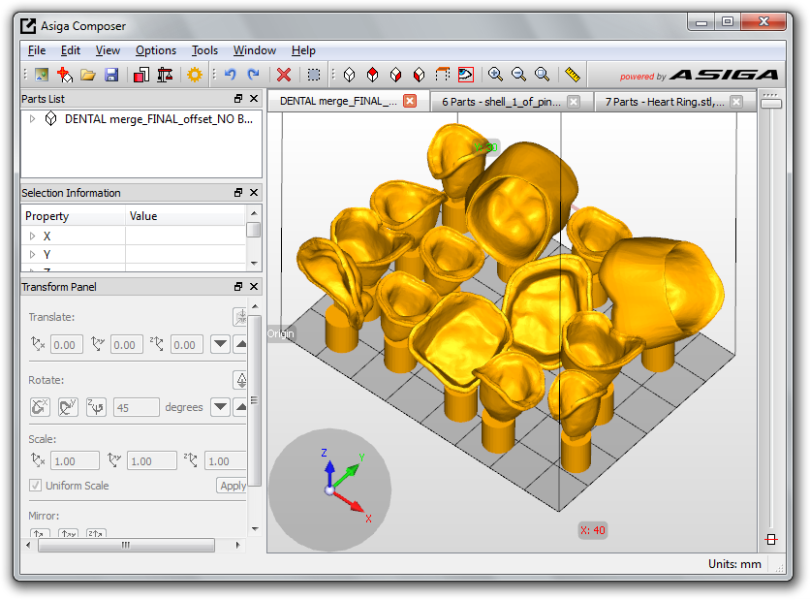Open the File menu

(37, 51)
